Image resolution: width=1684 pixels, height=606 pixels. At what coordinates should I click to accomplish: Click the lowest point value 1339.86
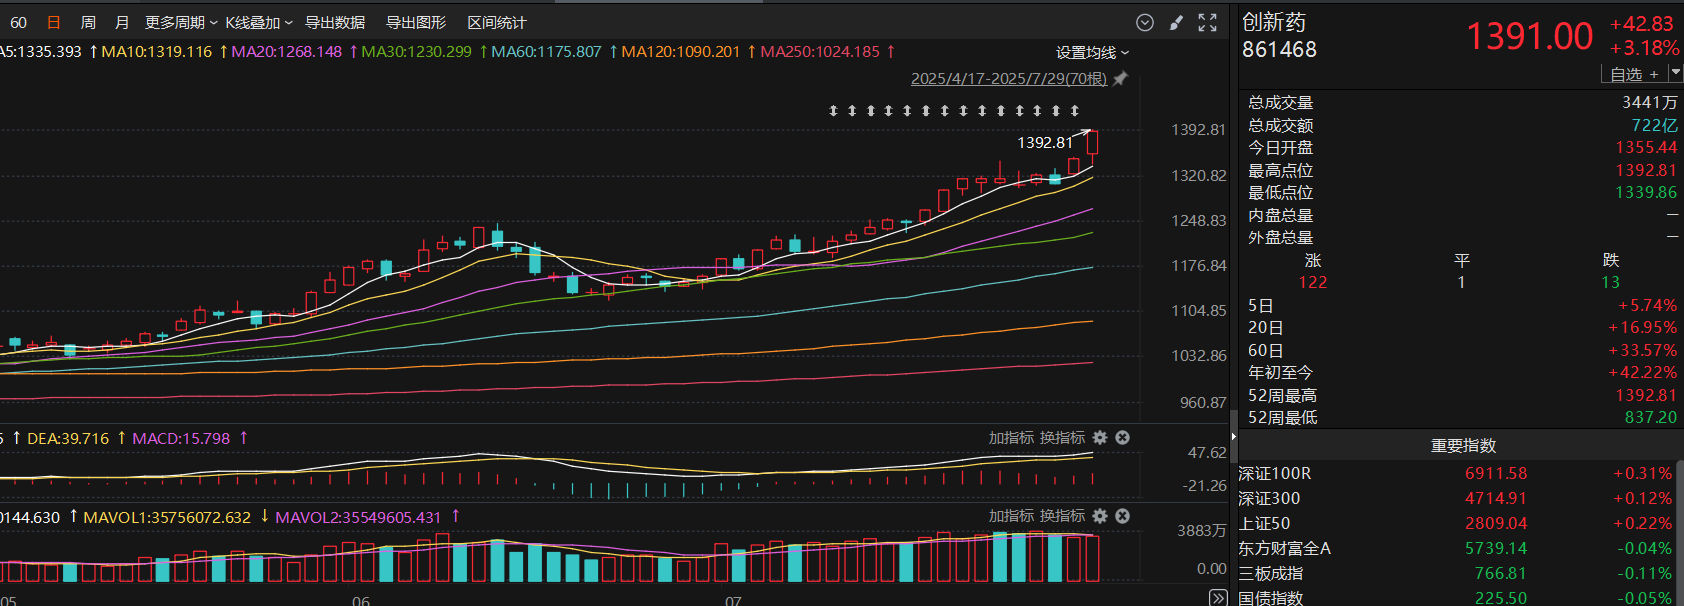click(x=1646, y=192)
